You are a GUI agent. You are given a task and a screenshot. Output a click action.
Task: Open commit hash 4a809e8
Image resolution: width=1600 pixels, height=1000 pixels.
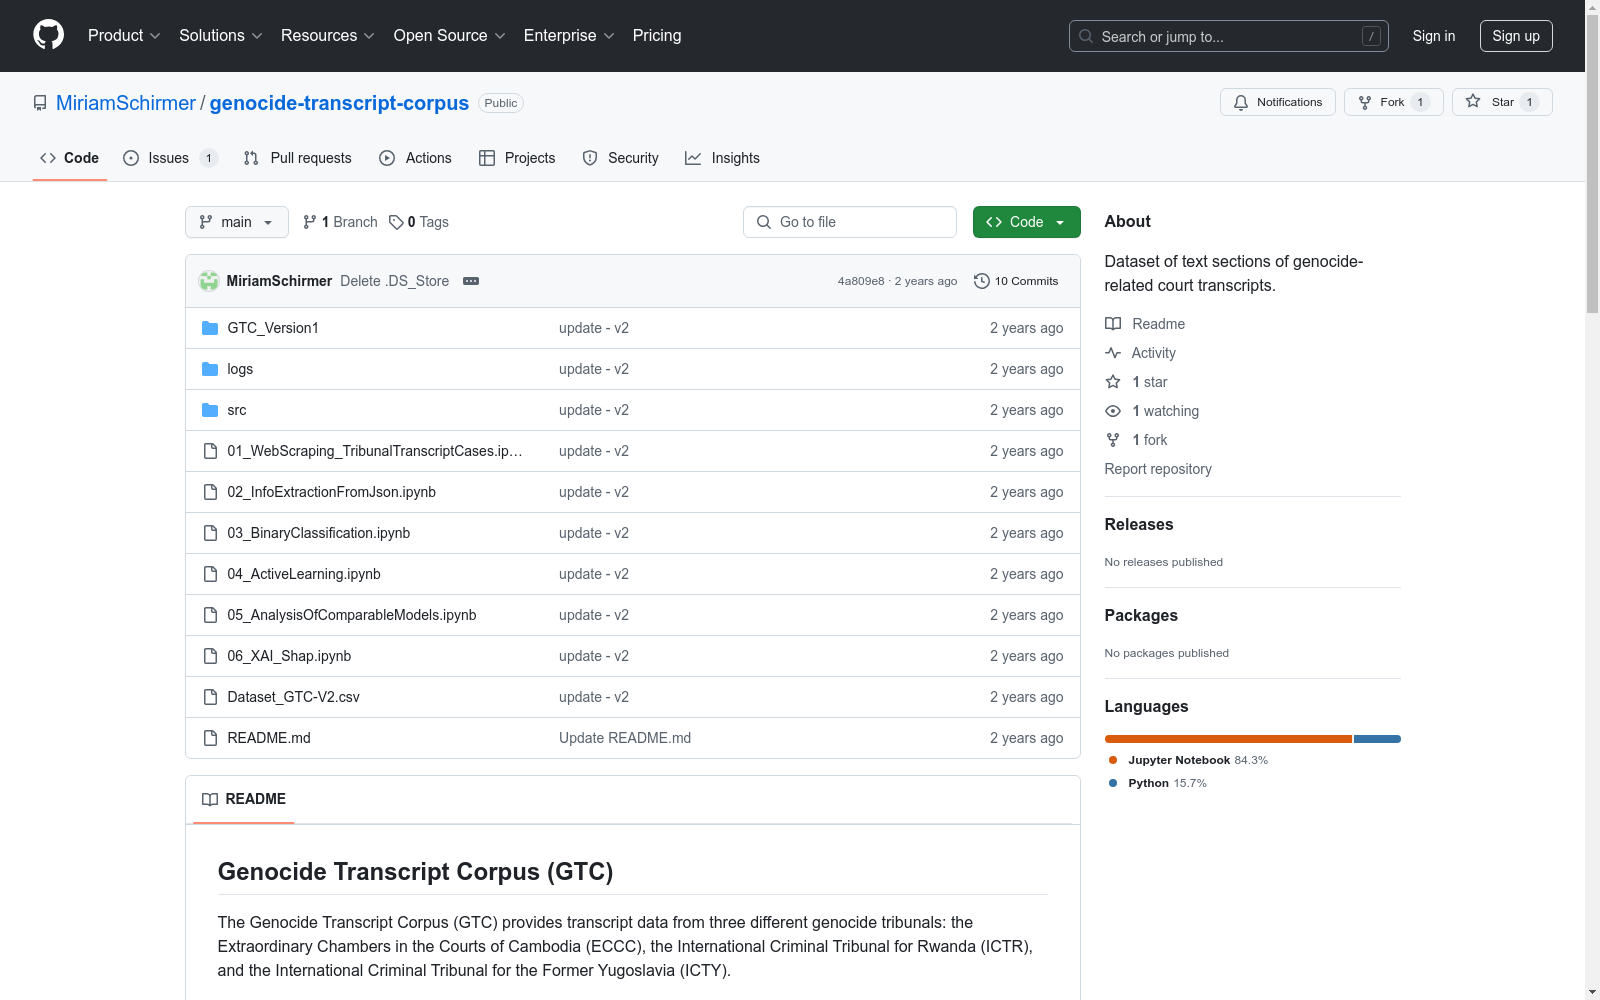click(861, 281)
